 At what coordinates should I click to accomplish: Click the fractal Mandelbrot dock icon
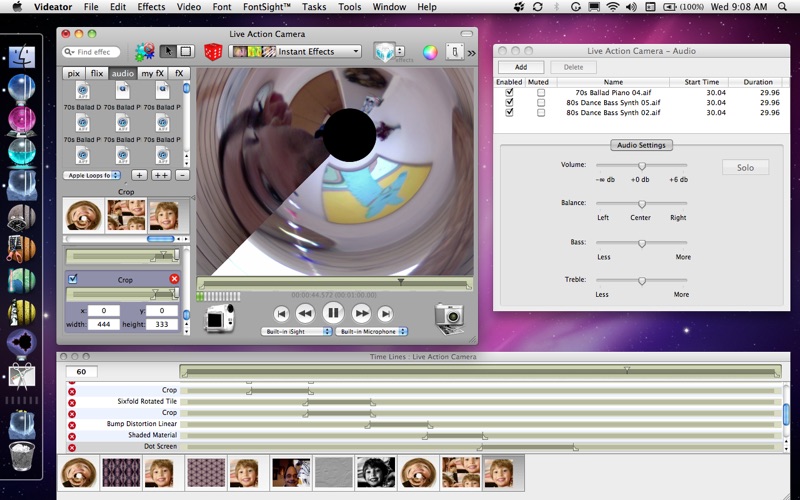click(21, 343)
